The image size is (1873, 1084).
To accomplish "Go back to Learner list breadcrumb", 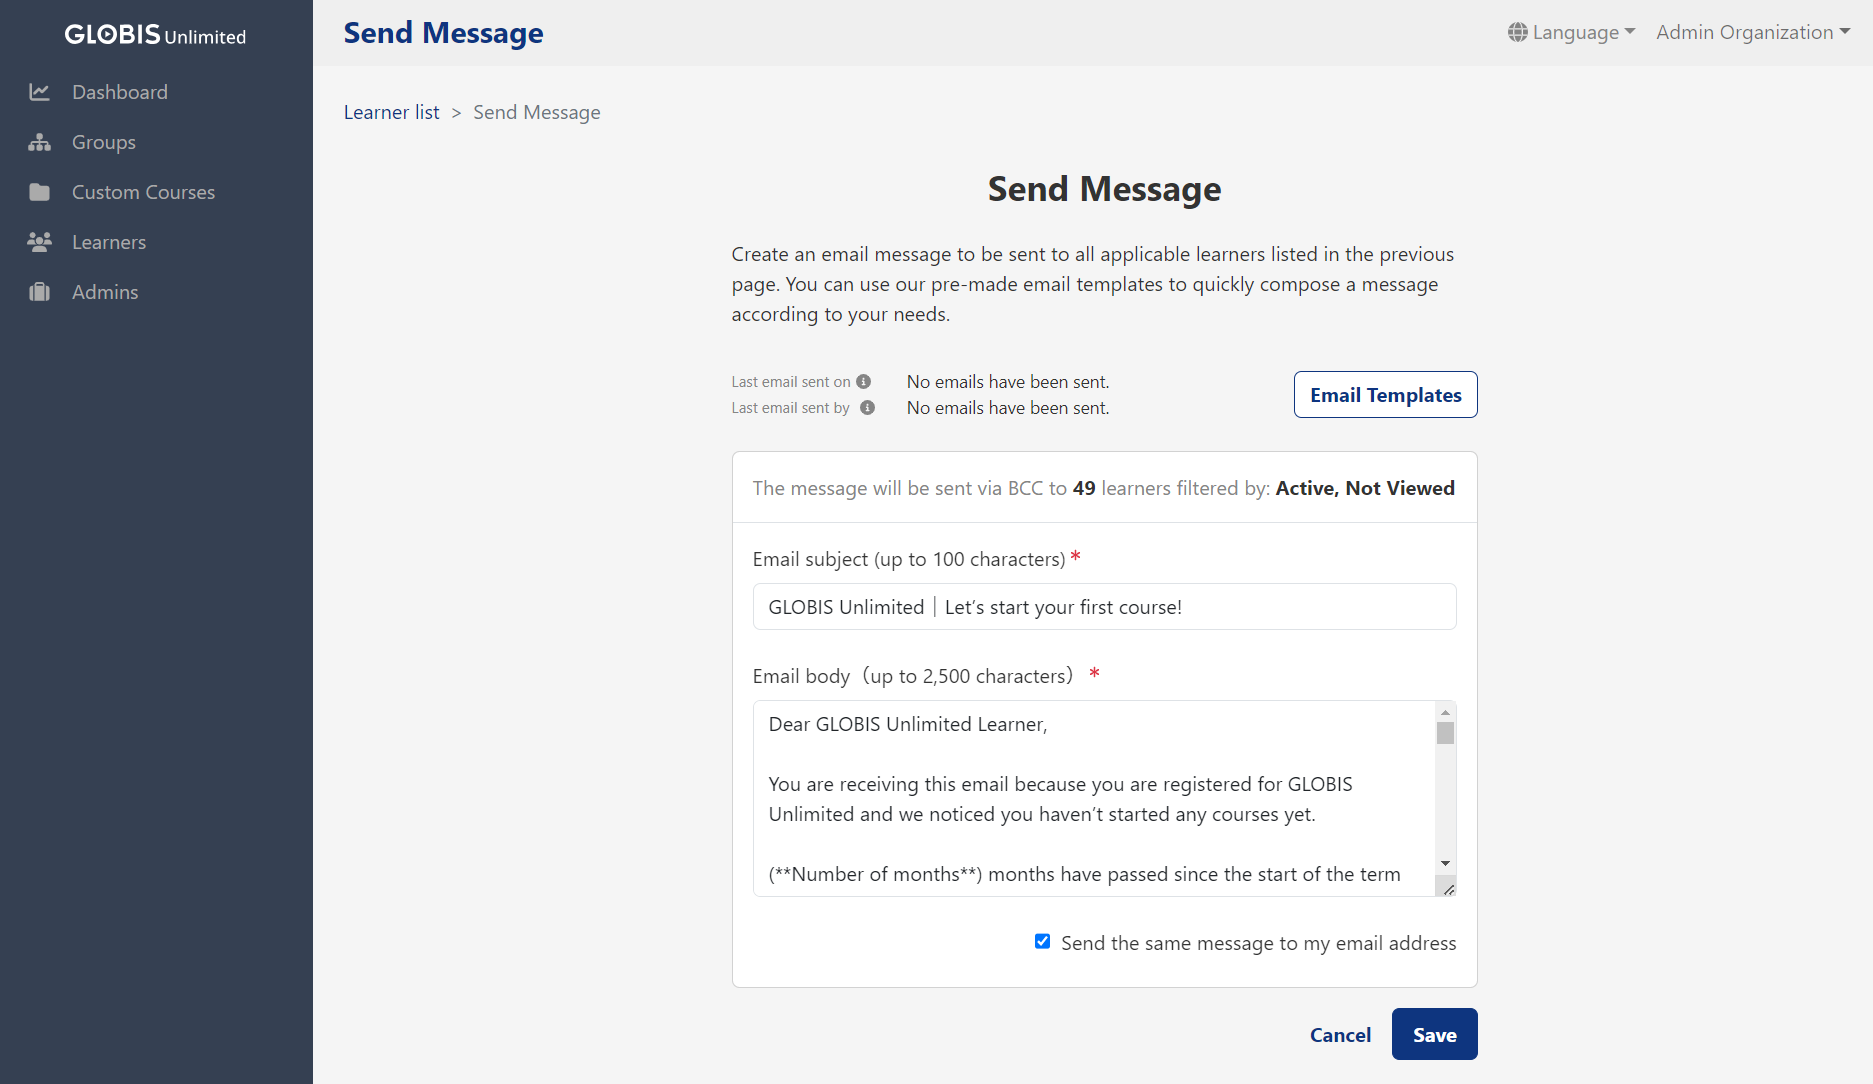I will click(x=392, y=112).
